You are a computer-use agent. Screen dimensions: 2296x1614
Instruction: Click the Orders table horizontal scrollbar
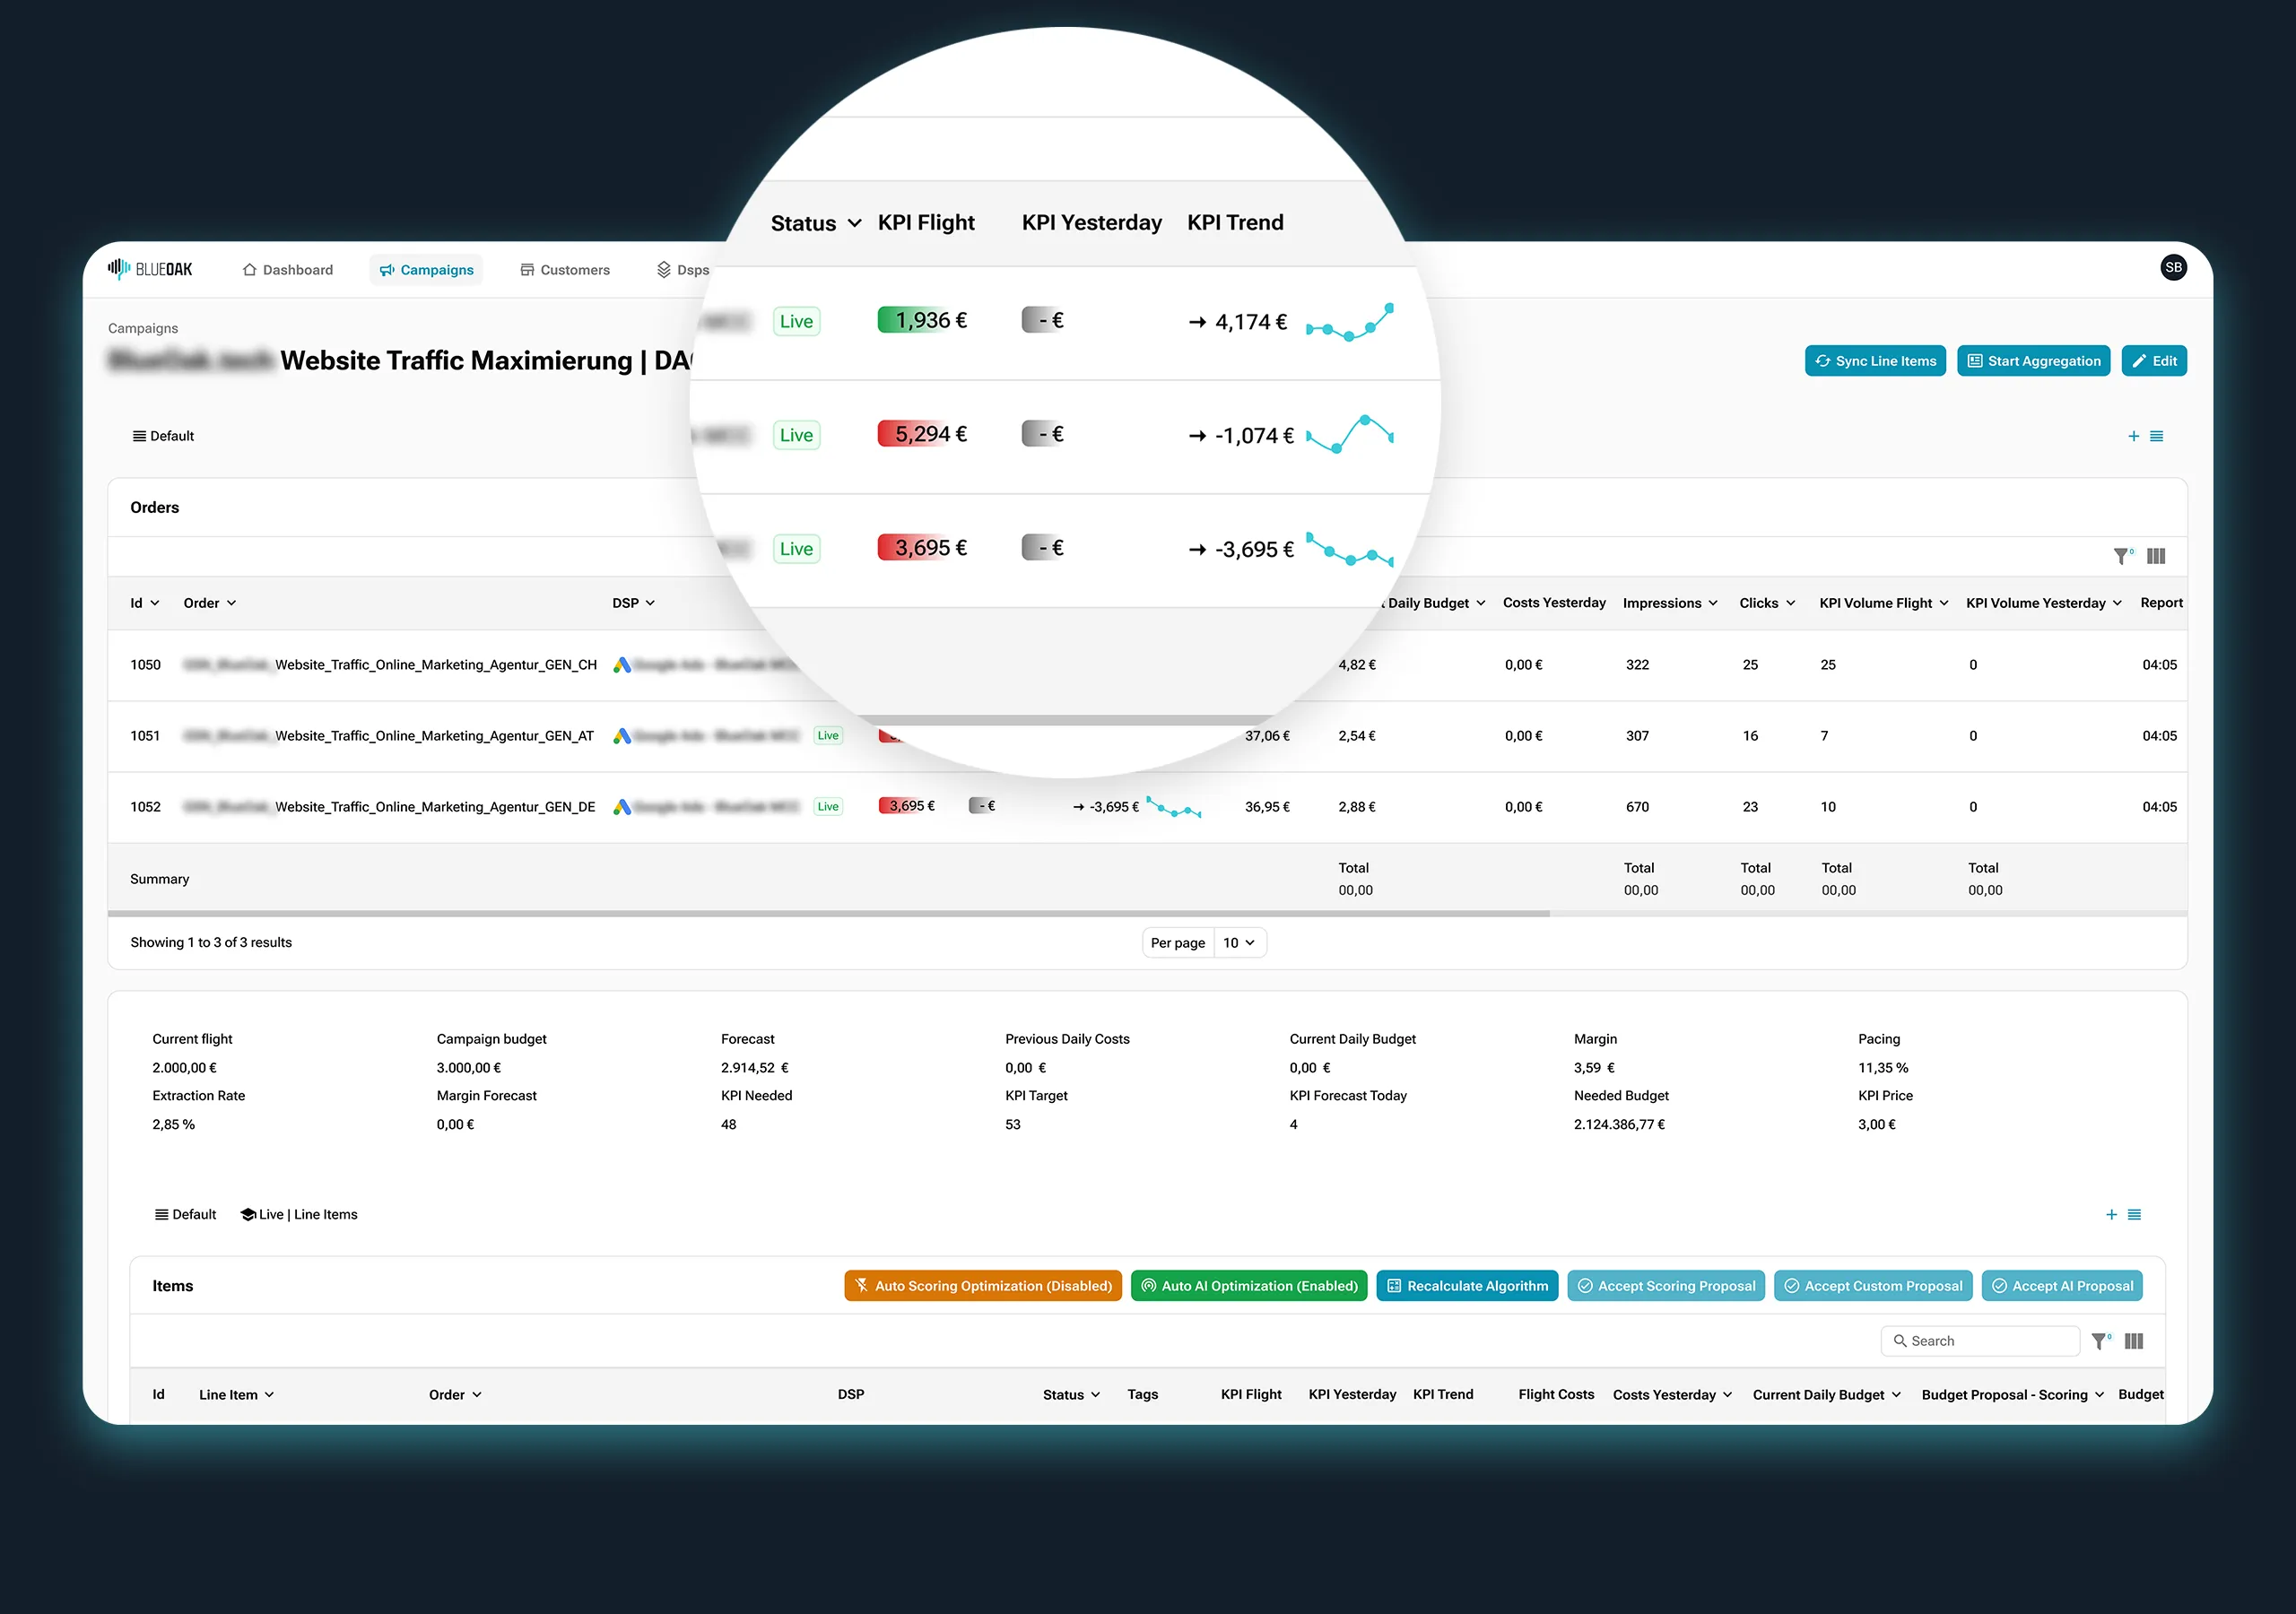(x=828, y=913)
